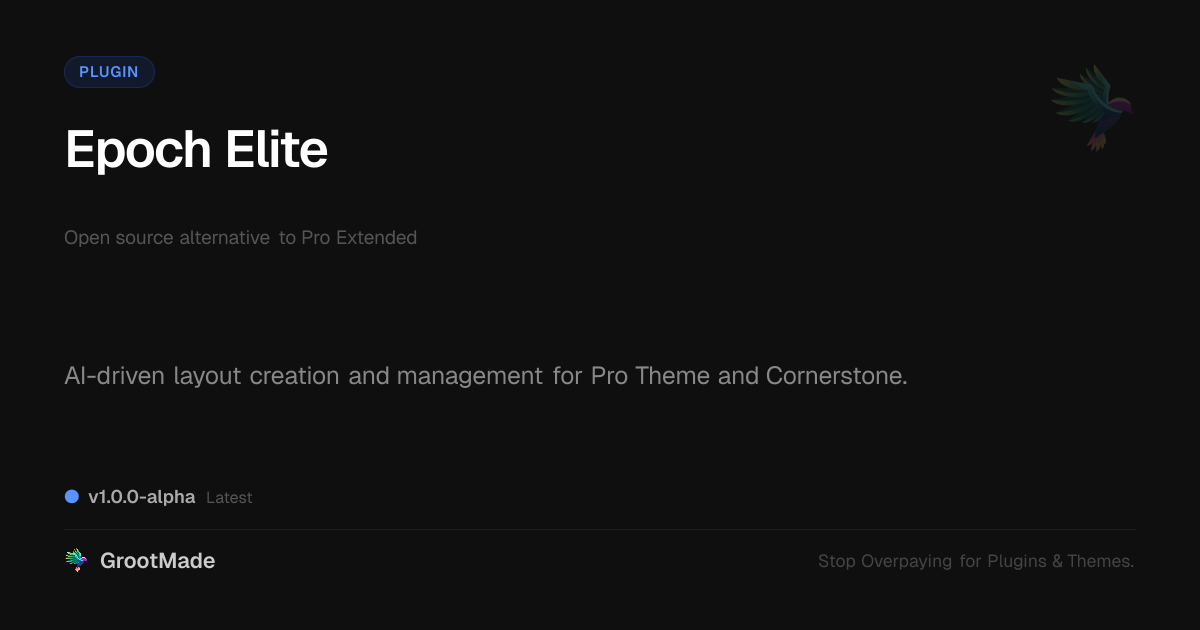Click the v1.0.0-alpha version label

tap(141, 497)
